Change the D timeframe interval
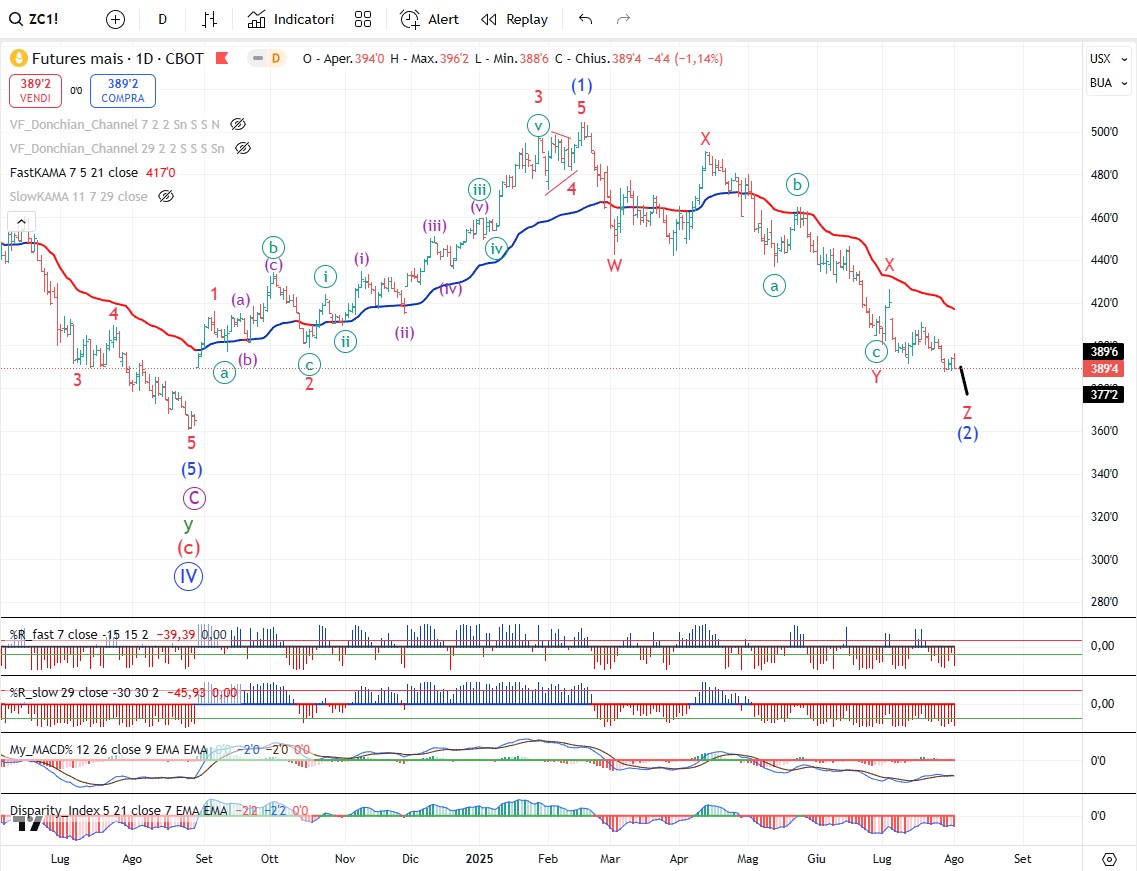1137x871 pixels. pos(162,20)
